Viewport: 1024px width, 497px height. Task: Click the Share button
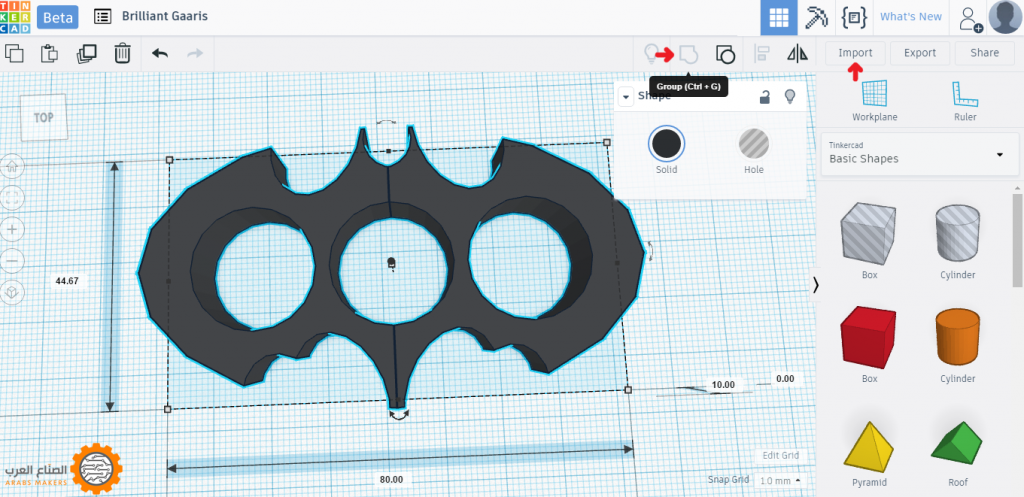coord(984,53)
